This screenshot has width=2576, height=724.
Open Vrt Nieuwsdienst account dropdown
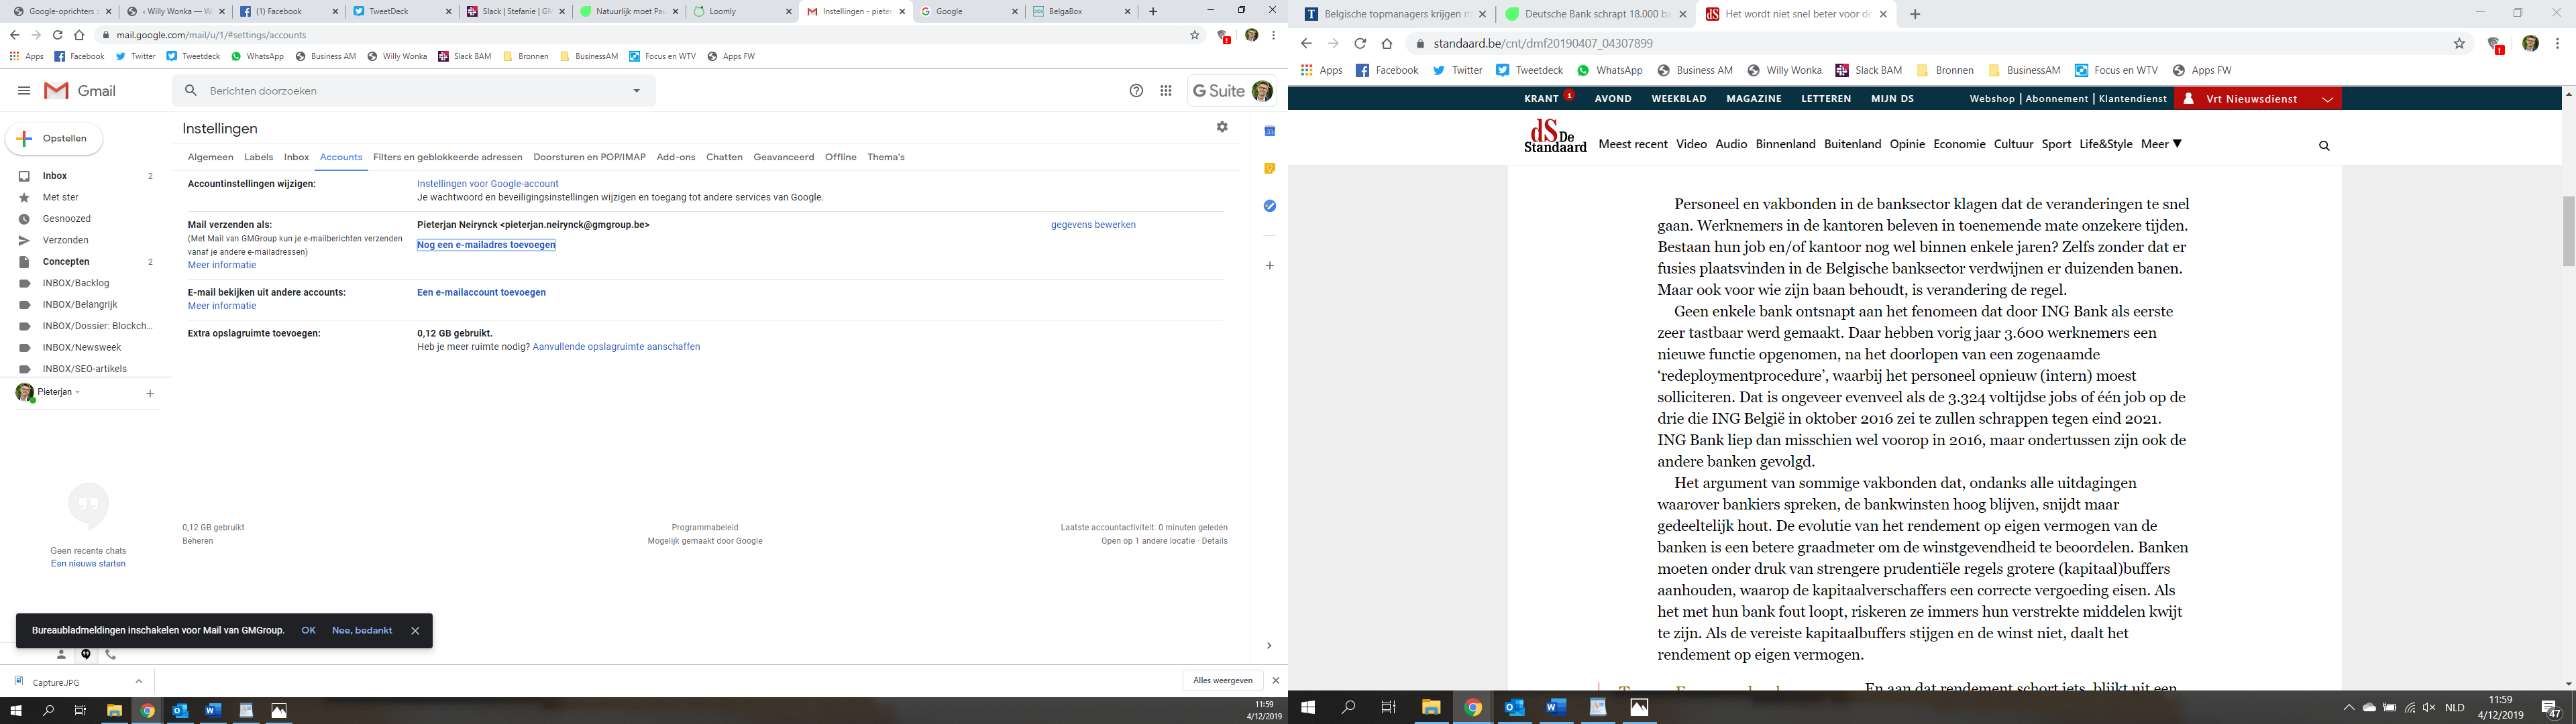(2327, 99)
